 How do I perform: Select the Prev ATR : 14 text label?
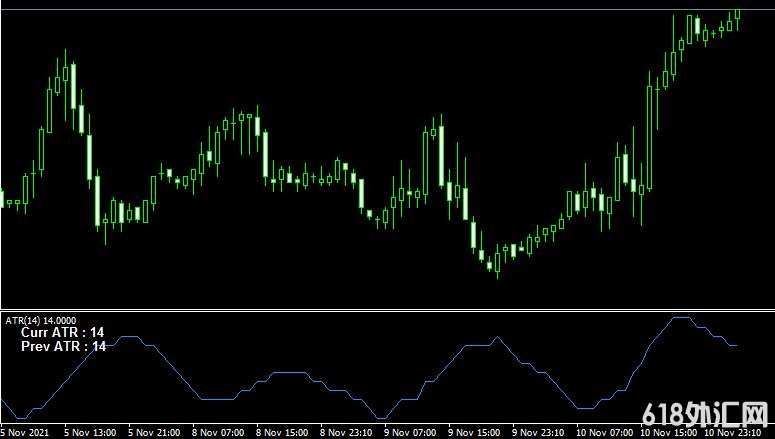pos(62,346)
